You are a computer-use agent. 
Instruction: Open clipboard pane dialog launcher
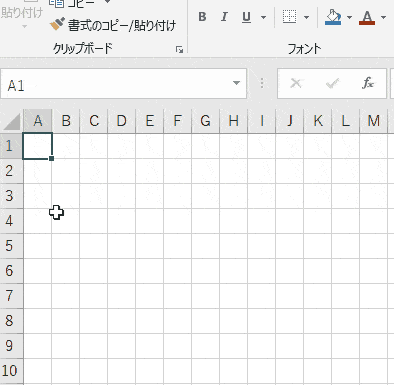[180, 50]
